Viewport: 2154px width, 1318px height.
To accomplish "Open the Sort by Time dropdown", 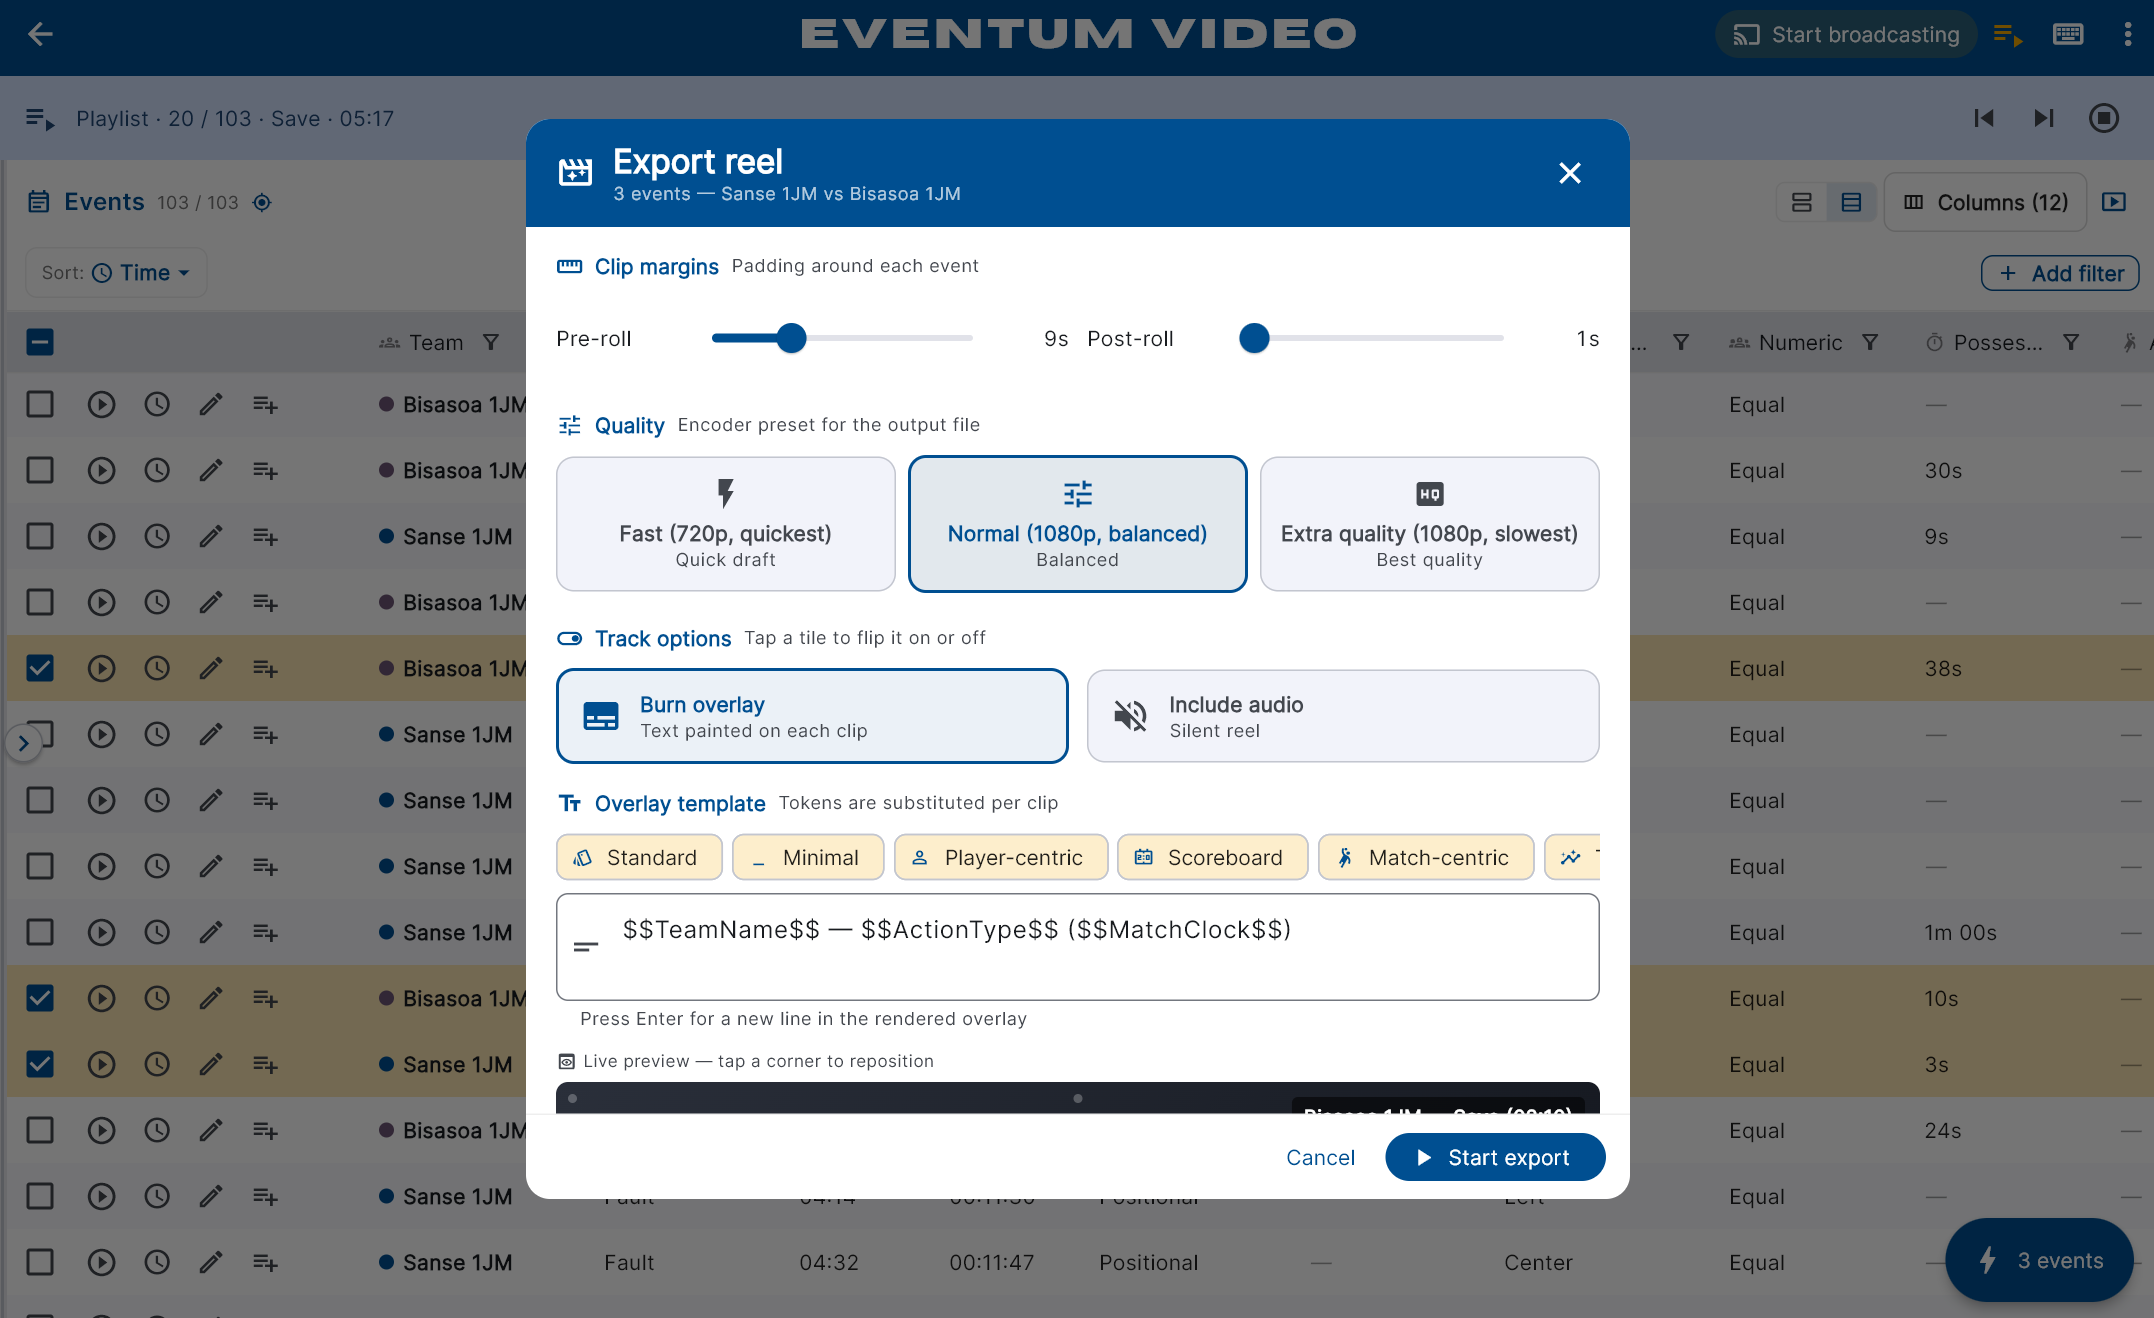I will (x=116, y=272).
